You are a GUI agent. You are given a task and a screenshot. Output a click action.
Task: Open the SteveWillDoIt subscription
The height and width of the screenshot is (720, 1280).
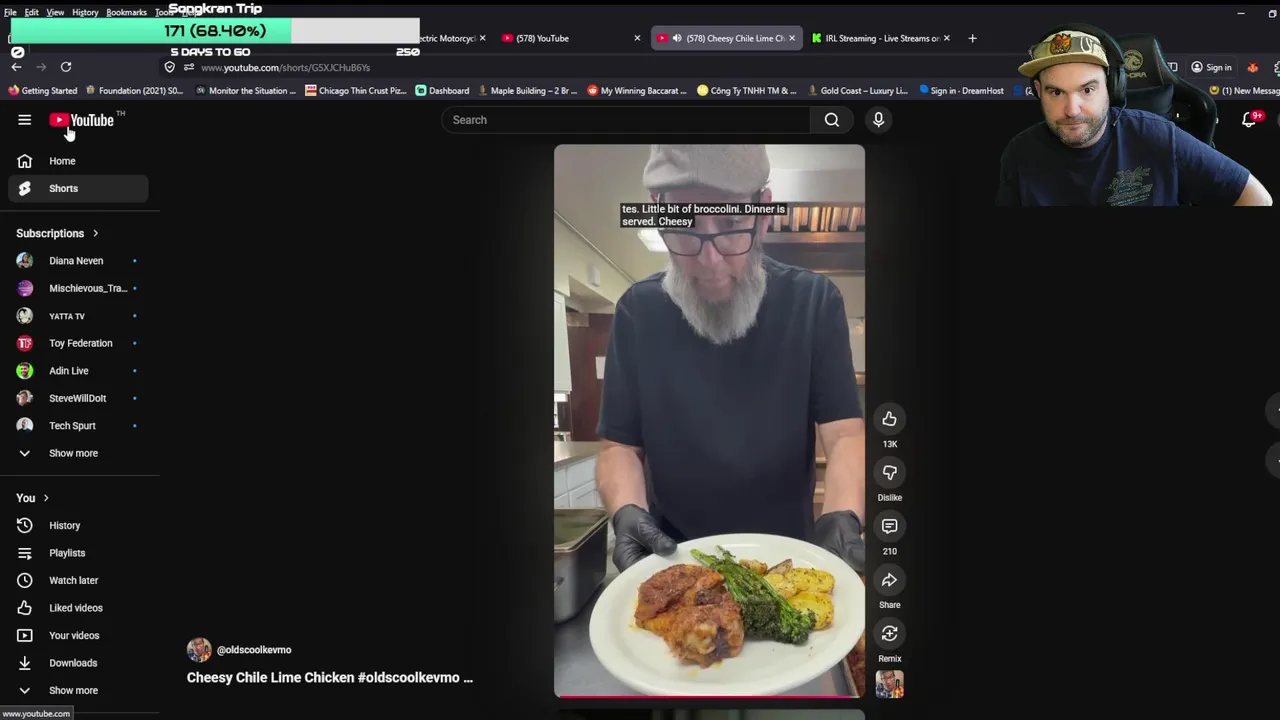[78, 398]
